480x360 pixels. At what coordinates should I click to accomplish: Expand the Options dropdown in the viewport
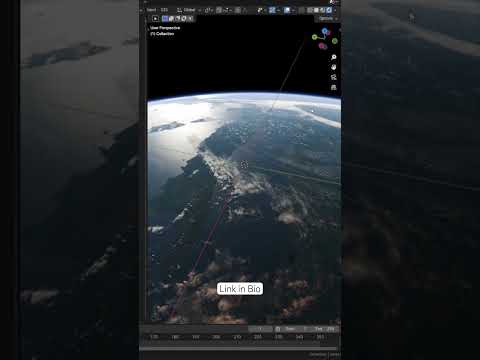point(327,18)
